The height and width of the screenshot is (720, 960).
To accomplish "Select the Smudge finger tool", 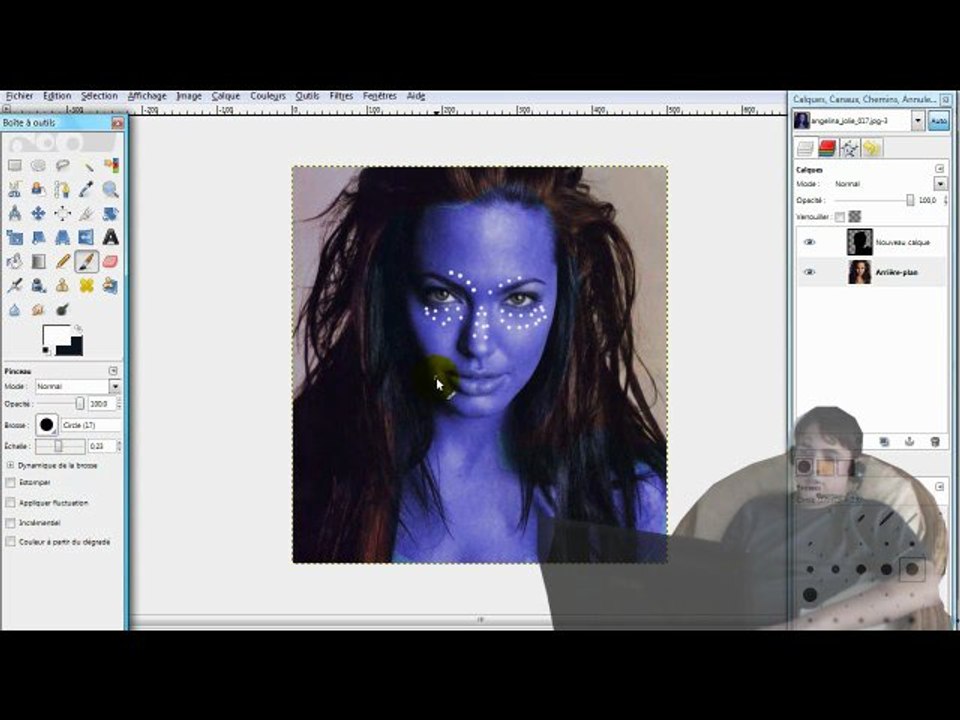I will point(39,310).
